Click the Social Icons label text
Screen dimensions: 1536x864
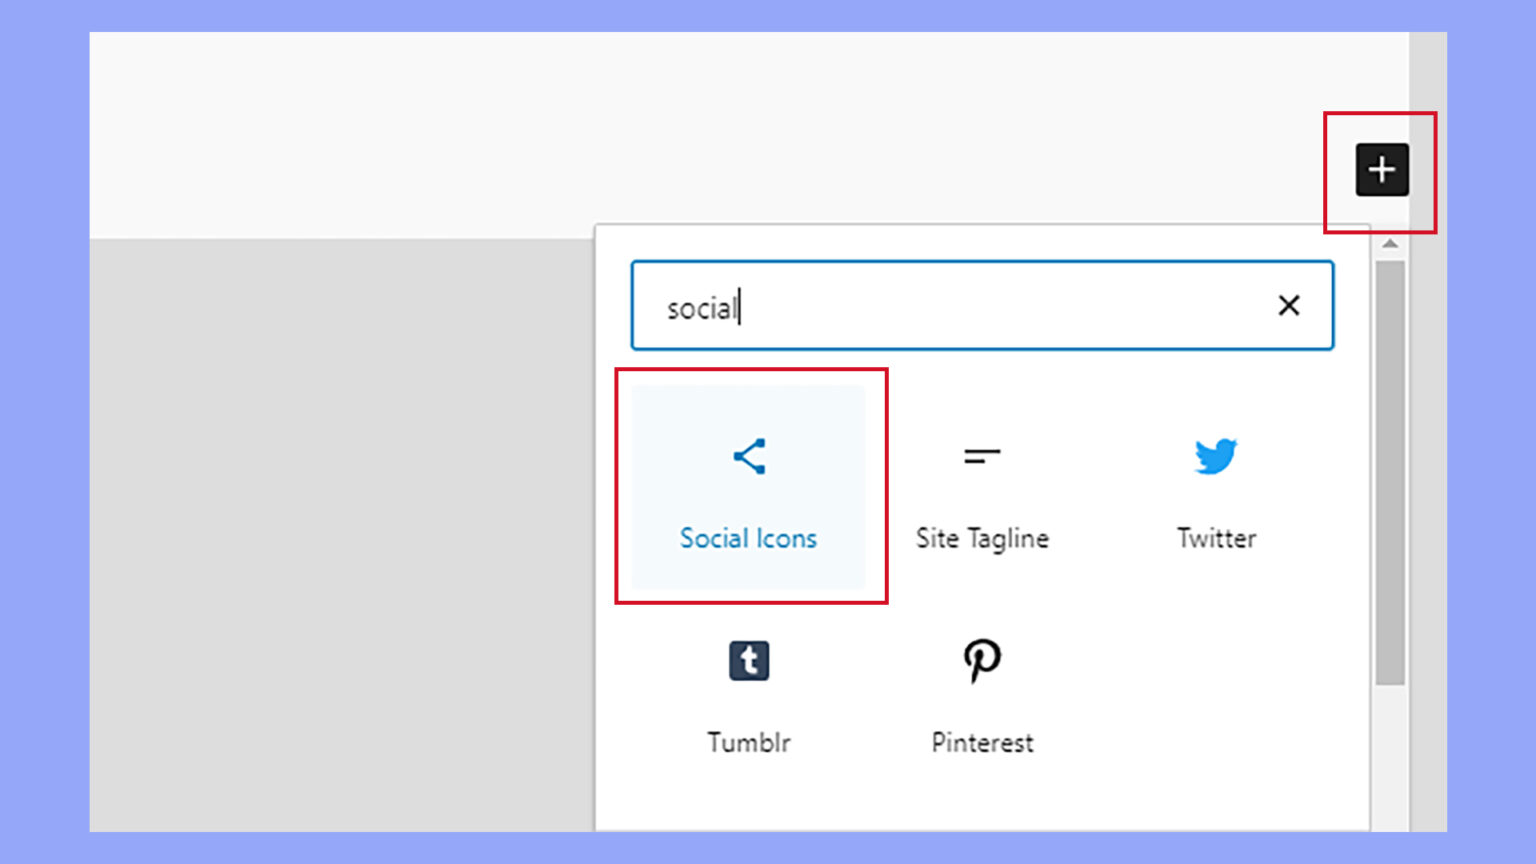pyautogui.click(x=749, y=538)
